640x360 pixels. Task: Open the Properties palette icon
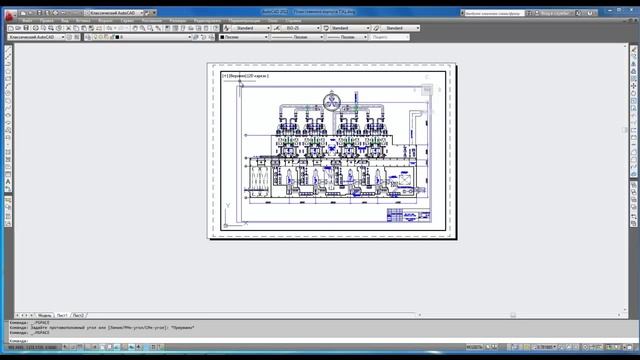click(x=167, y=28)
